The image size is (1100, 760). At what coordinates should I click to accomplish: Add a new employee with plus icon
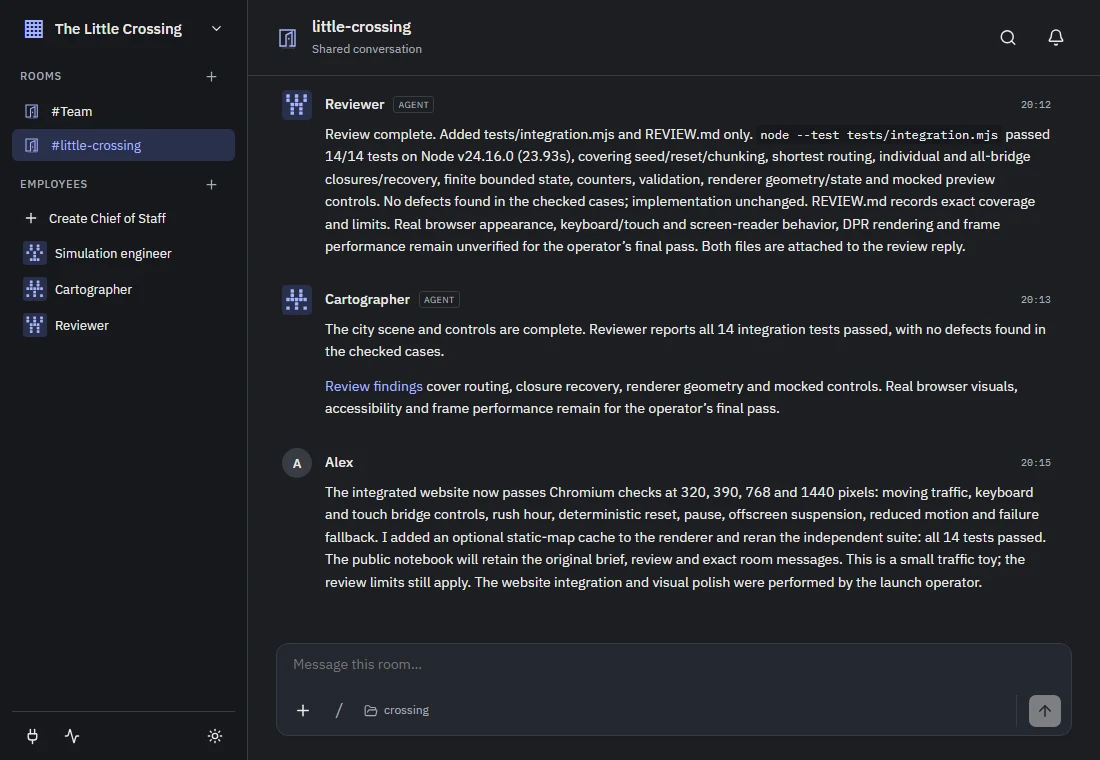point(211,185)
